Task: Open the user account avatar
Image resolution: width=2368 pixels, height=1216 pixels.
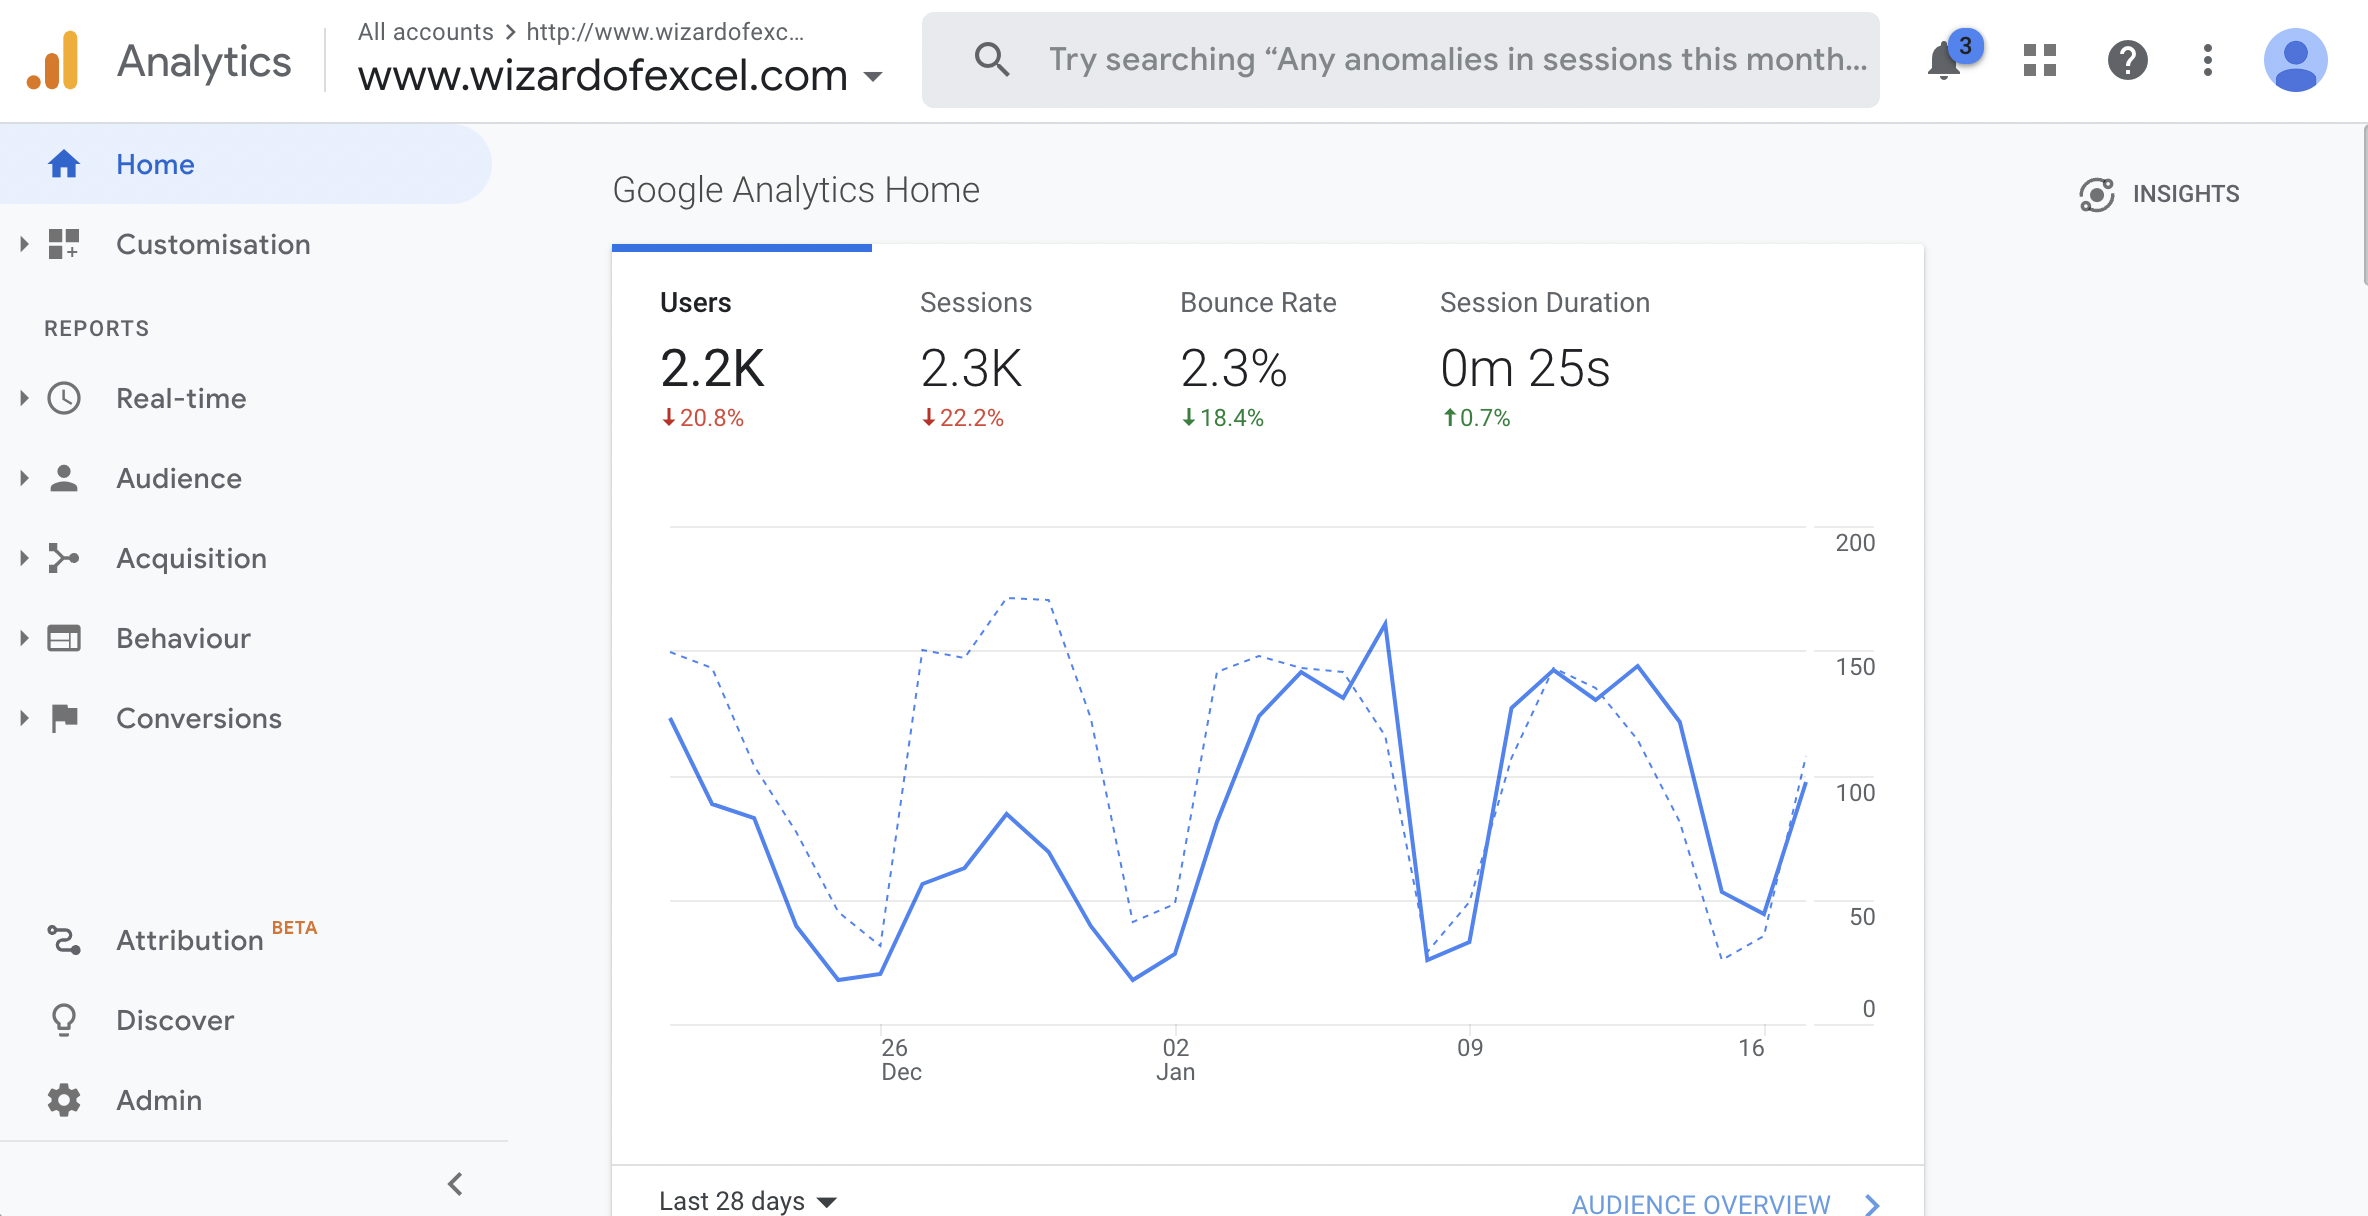Action: (x=2295, y=60)
